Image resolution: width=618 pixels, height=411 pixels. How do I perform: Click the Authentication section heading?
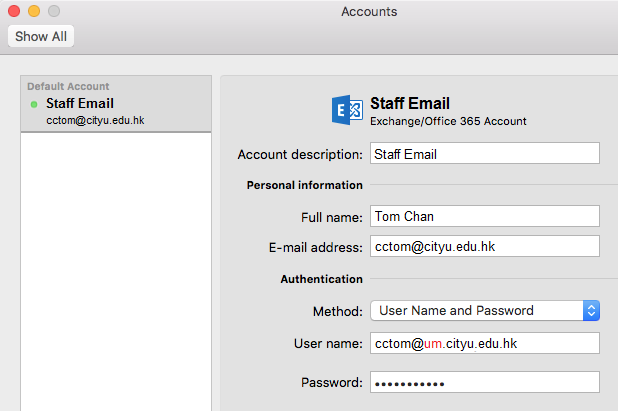click(320, 279)
